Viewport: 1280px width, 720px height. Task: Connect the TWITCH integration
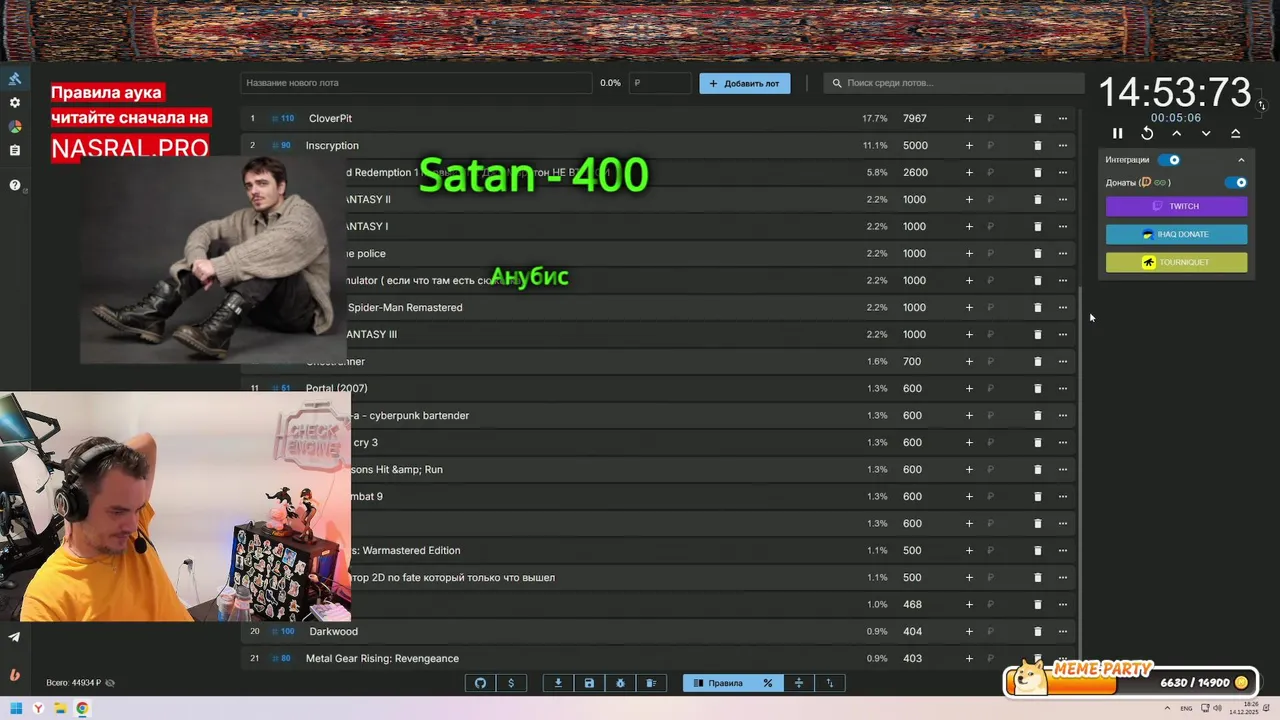click(x=1176, y=206)
